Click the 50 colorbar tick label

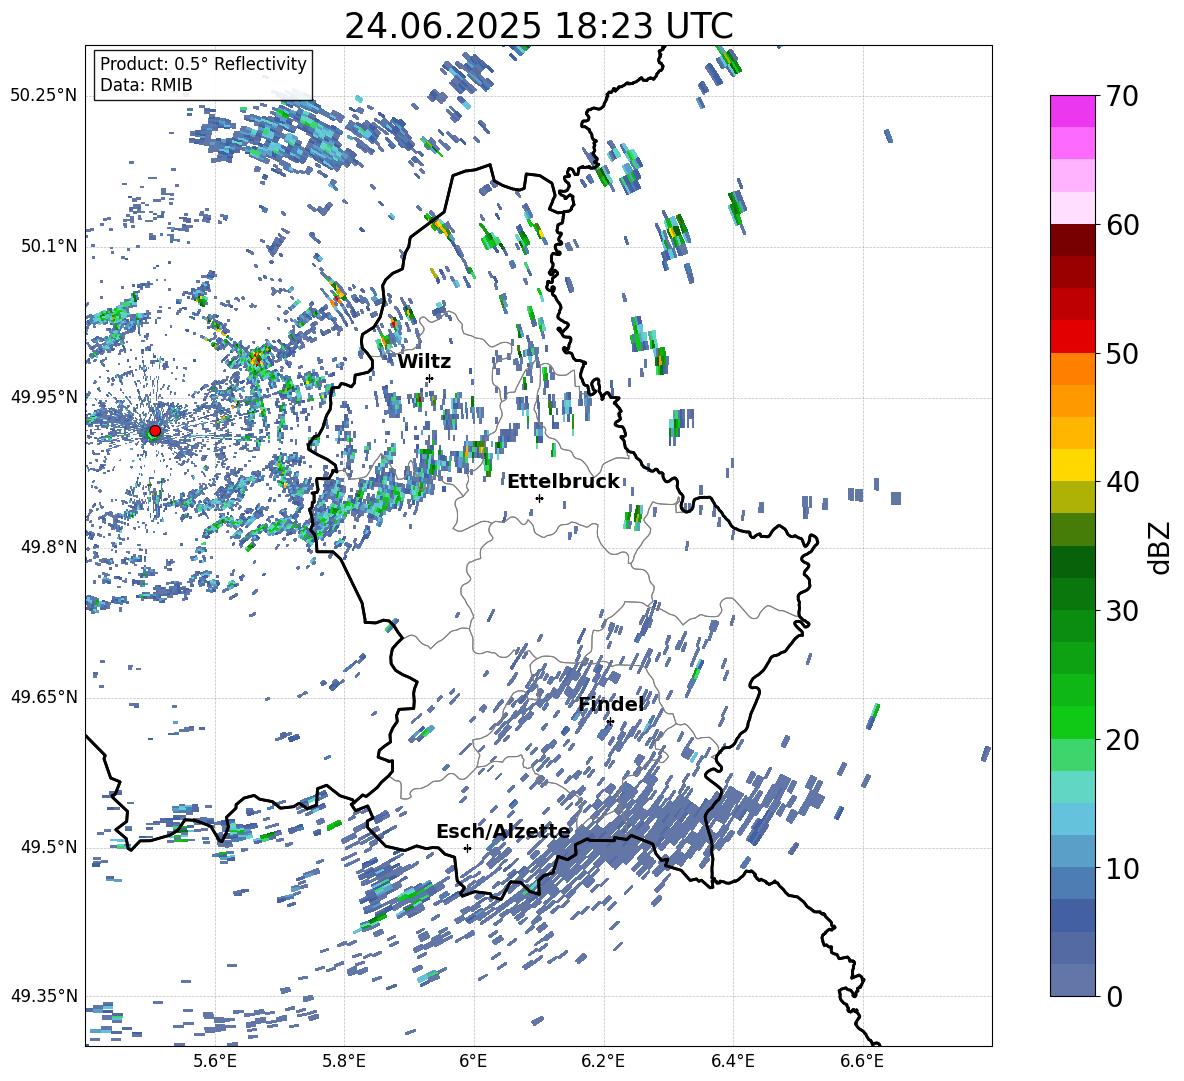pyautogui.click(x=1121, y=354)
